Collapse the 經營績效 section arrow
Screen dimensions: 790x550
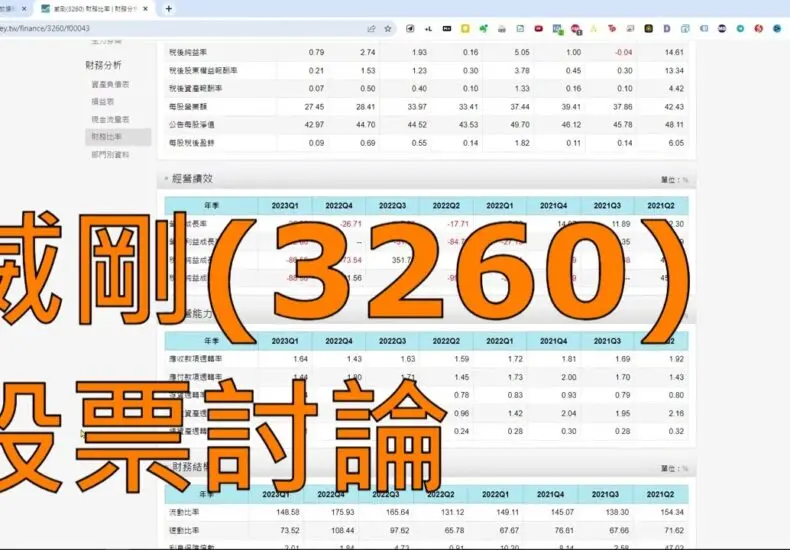[166, 178]
